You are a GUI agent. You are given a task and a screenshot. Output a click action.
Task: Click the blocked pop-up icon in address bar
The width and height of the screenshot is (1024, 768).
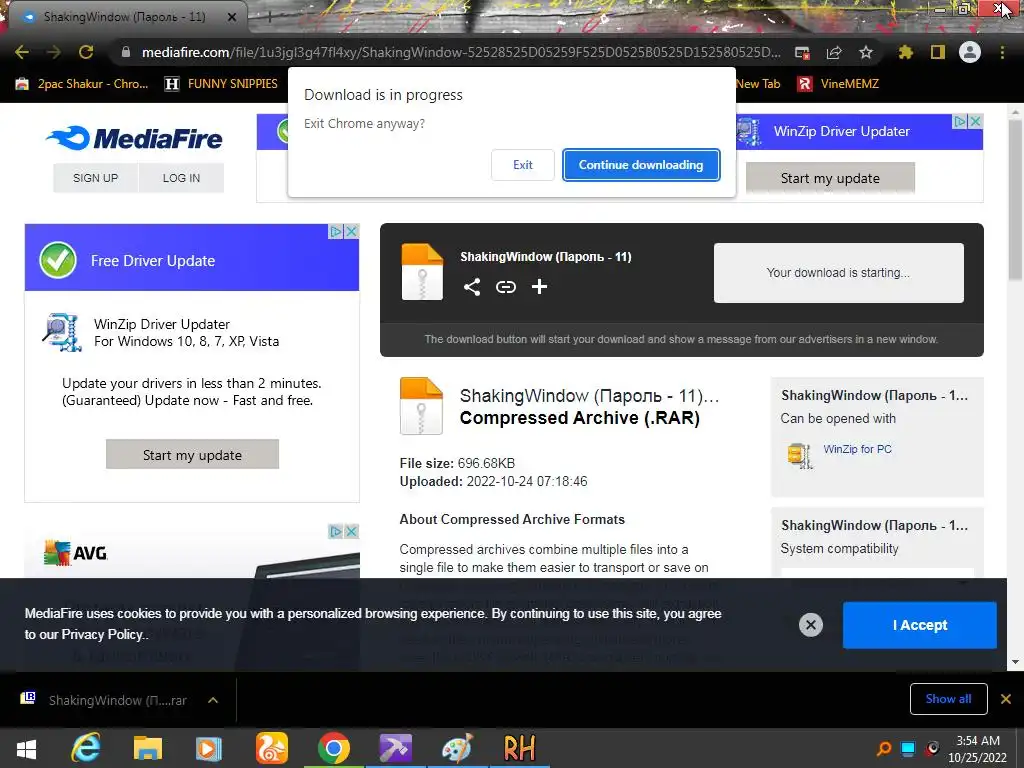pyautogui.click(x=802, y=53)
